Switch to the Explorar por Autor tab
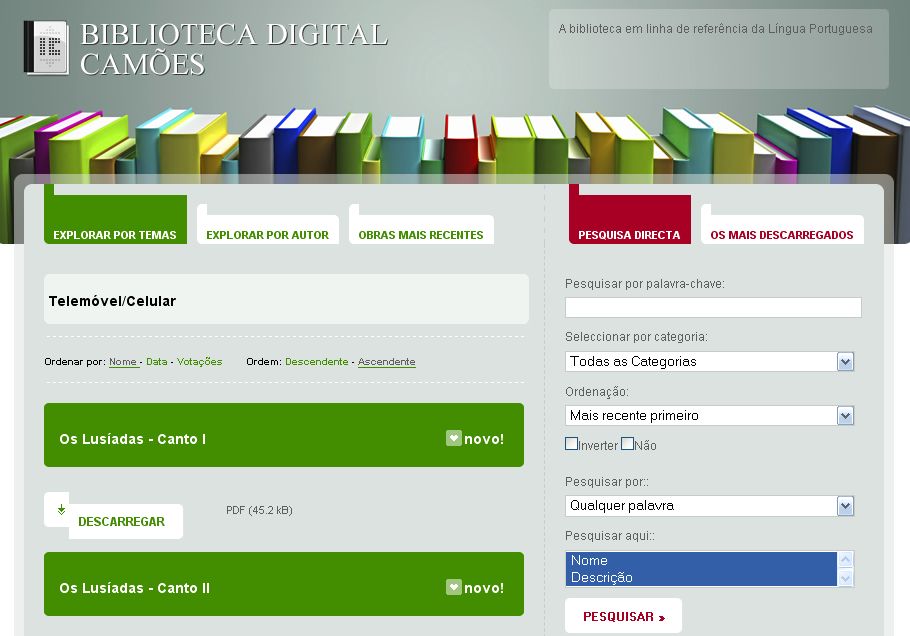This screenshot has width=910, height=636. [267, 235]
